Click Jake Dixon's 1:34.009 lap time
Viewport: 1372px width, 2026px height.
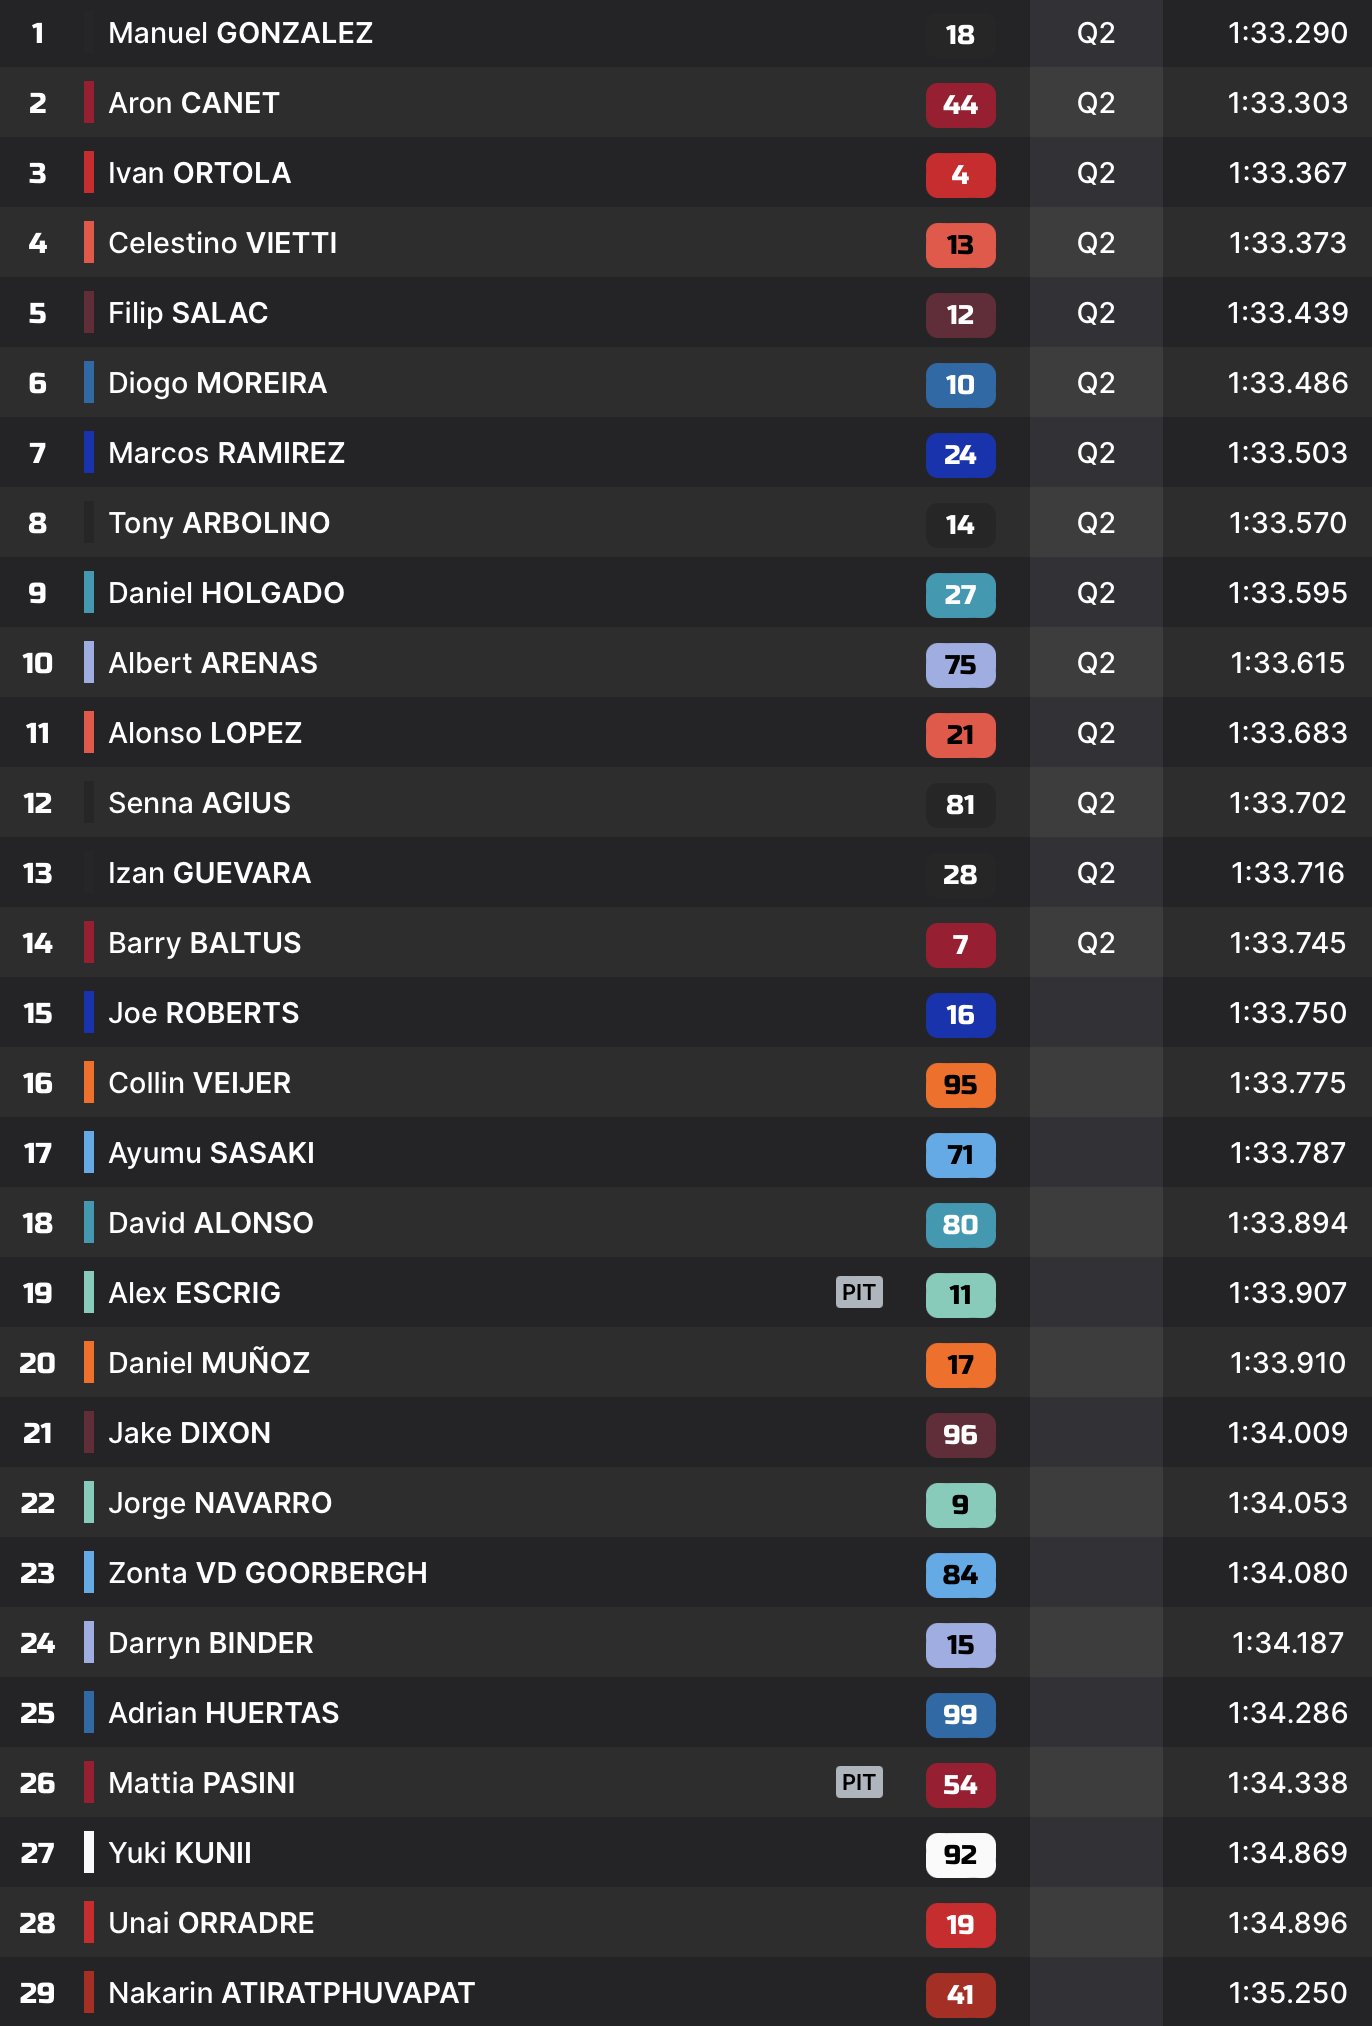[1287, 1433]
